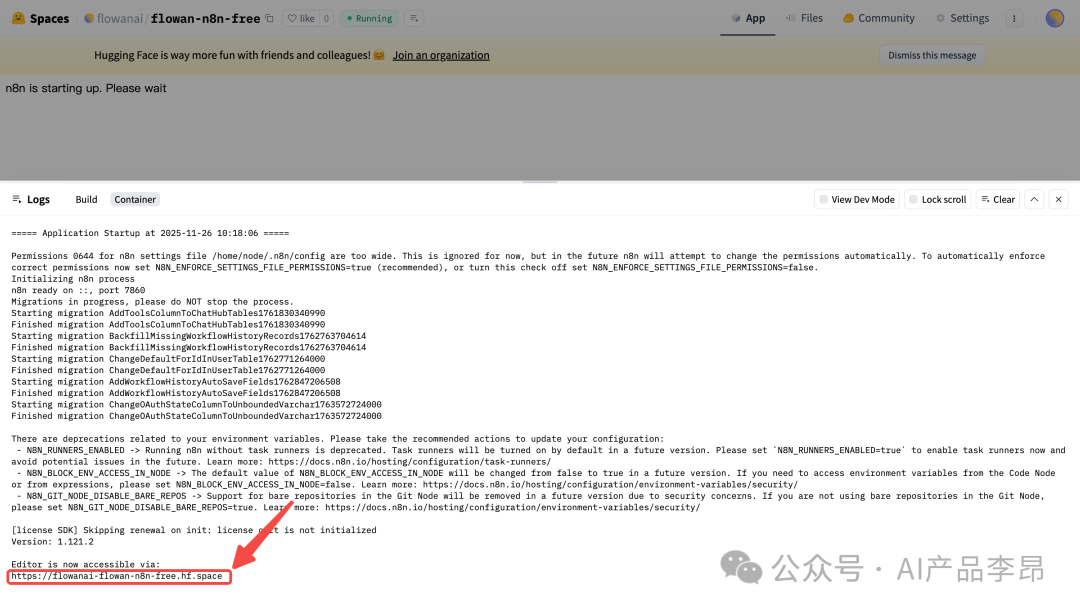This screenshot has height=612, width=1080.
Task: Select the Build logs tab
Action: (x=86, y=200)
